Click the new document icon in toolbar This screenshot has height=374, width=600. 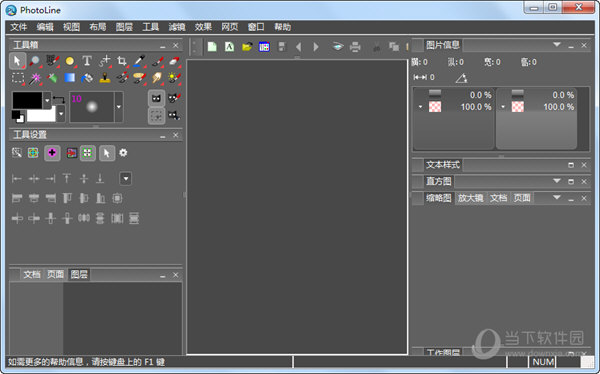212,47
